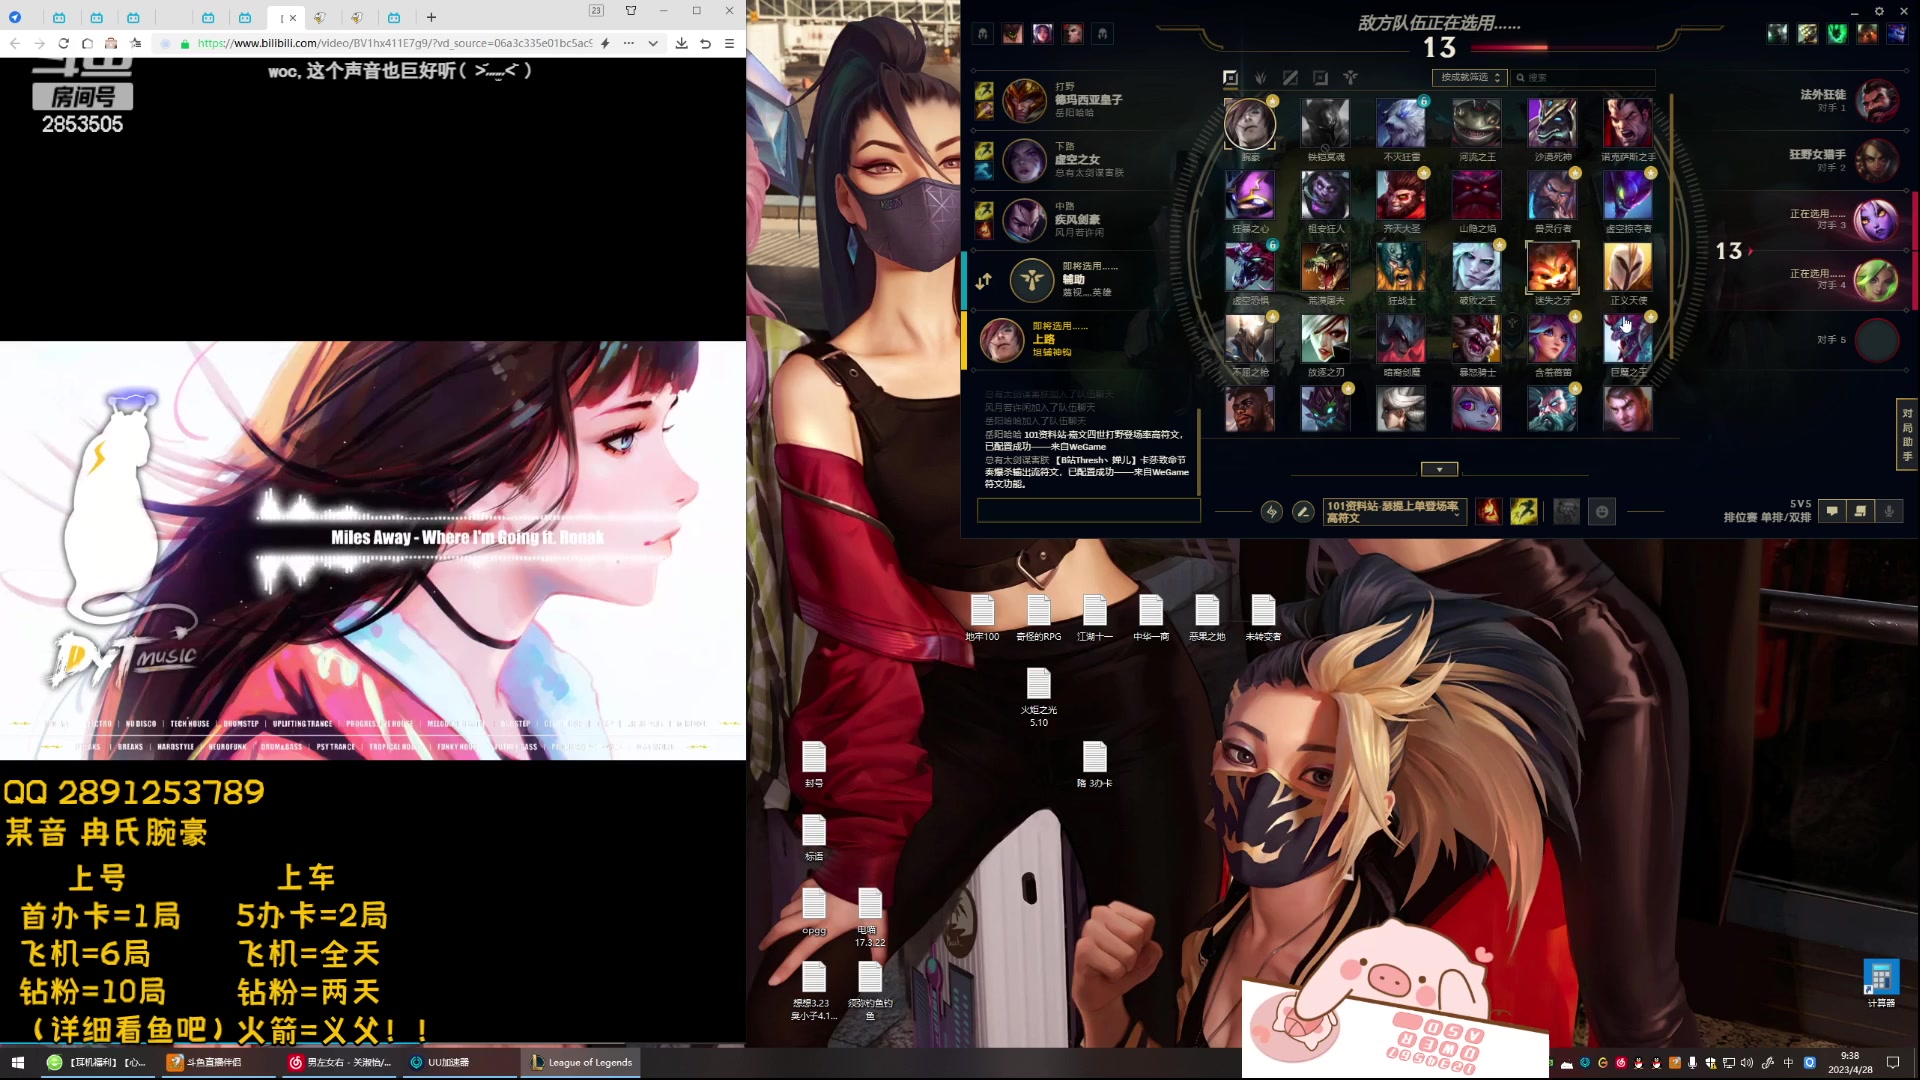Pick champion 暗裔剑魔 portrait
Image resolution: width=1920 pixels, height=1080 pixels.
(x=1401, y=339)
